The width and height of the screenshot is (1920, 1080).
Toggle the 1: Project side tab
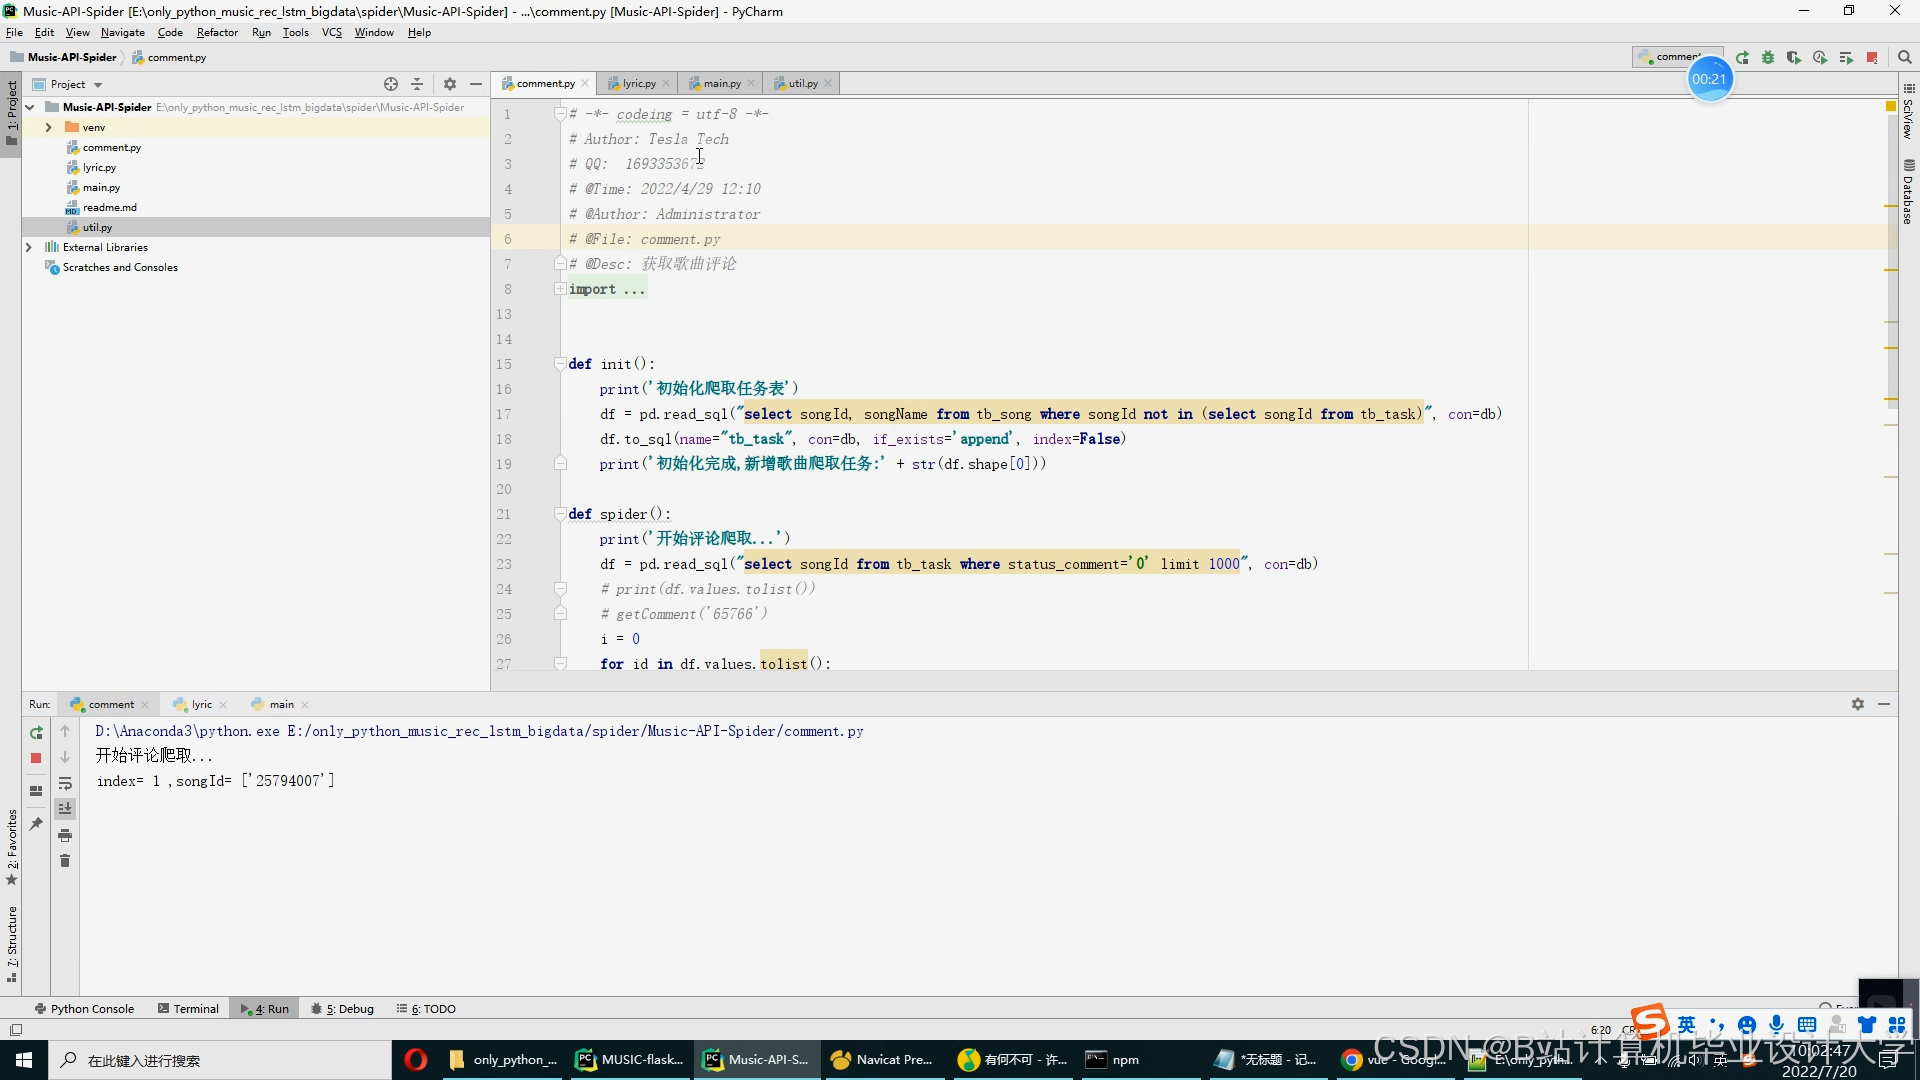pos(11,112)
